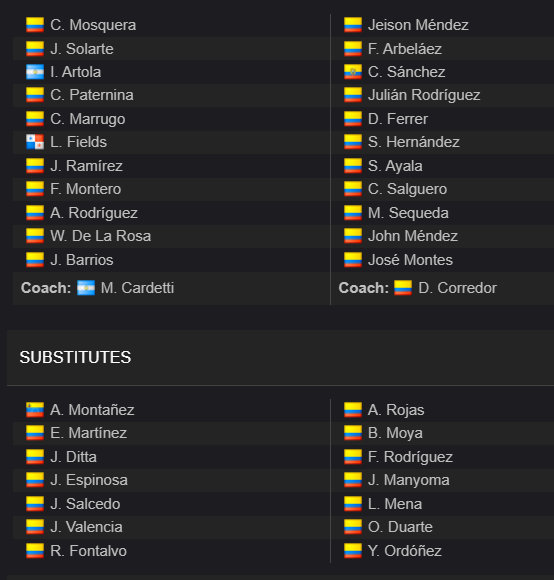
Task: Click the Venezuela flag beside A. Montañez
Action: 35,410
